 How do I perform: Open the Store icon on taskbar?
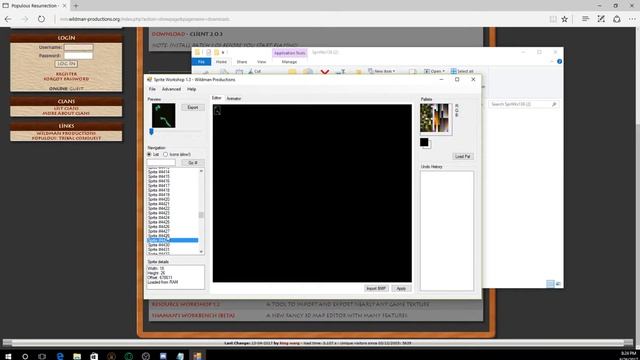94,356
